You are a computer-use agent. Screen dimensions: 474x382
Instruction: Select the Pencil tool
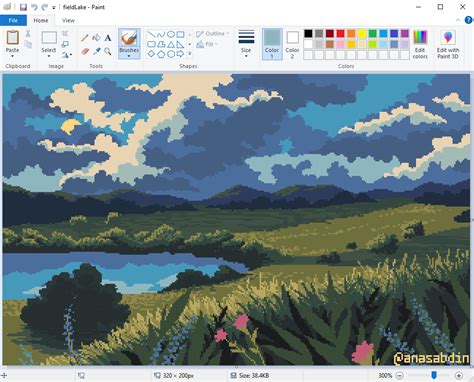[x=85, y=38]
